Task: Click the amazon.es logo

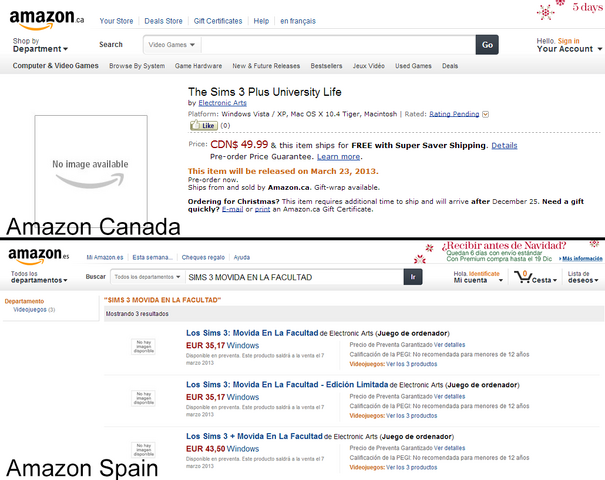Action: tap(39, 255)
